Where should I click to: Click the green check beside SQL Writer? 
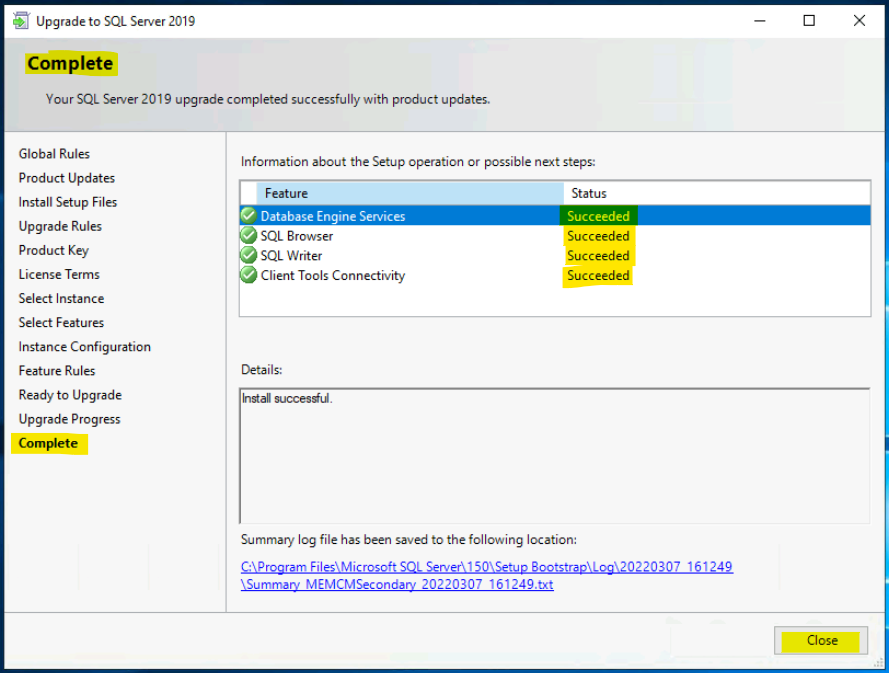tap(248, 255)
